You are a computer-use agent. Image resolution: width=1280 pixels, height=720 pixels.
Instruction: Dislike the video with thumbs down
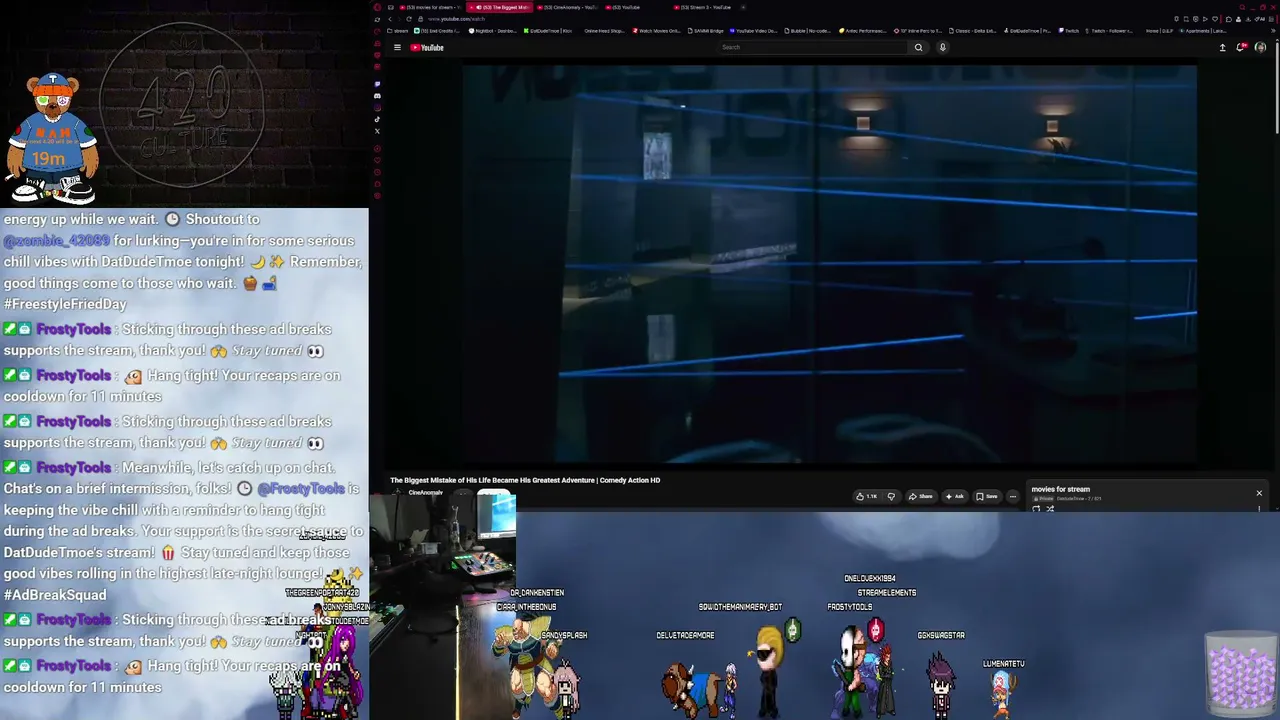(891, 496)
